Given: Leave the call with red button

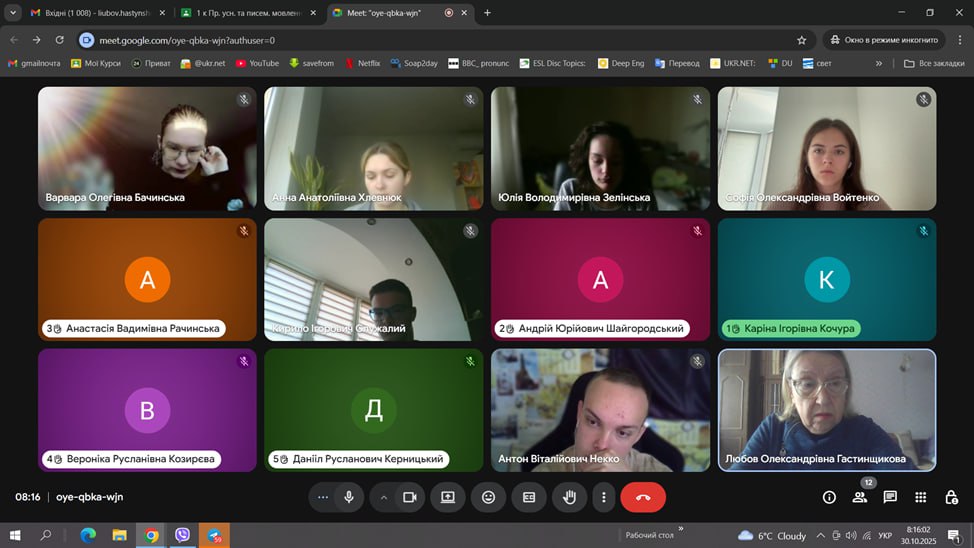Looking at the screenshot, I should [643, 497].
